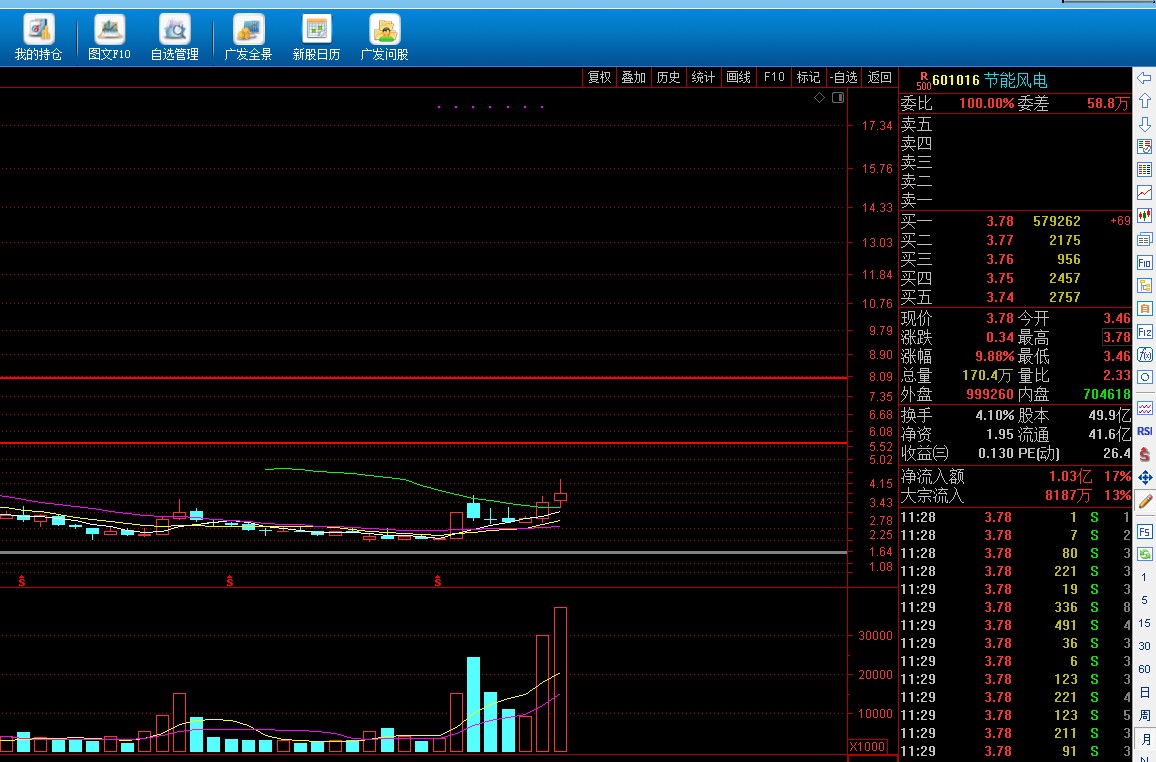
Task: Open 历史 history menu item
Action: [x=668, y=77]
